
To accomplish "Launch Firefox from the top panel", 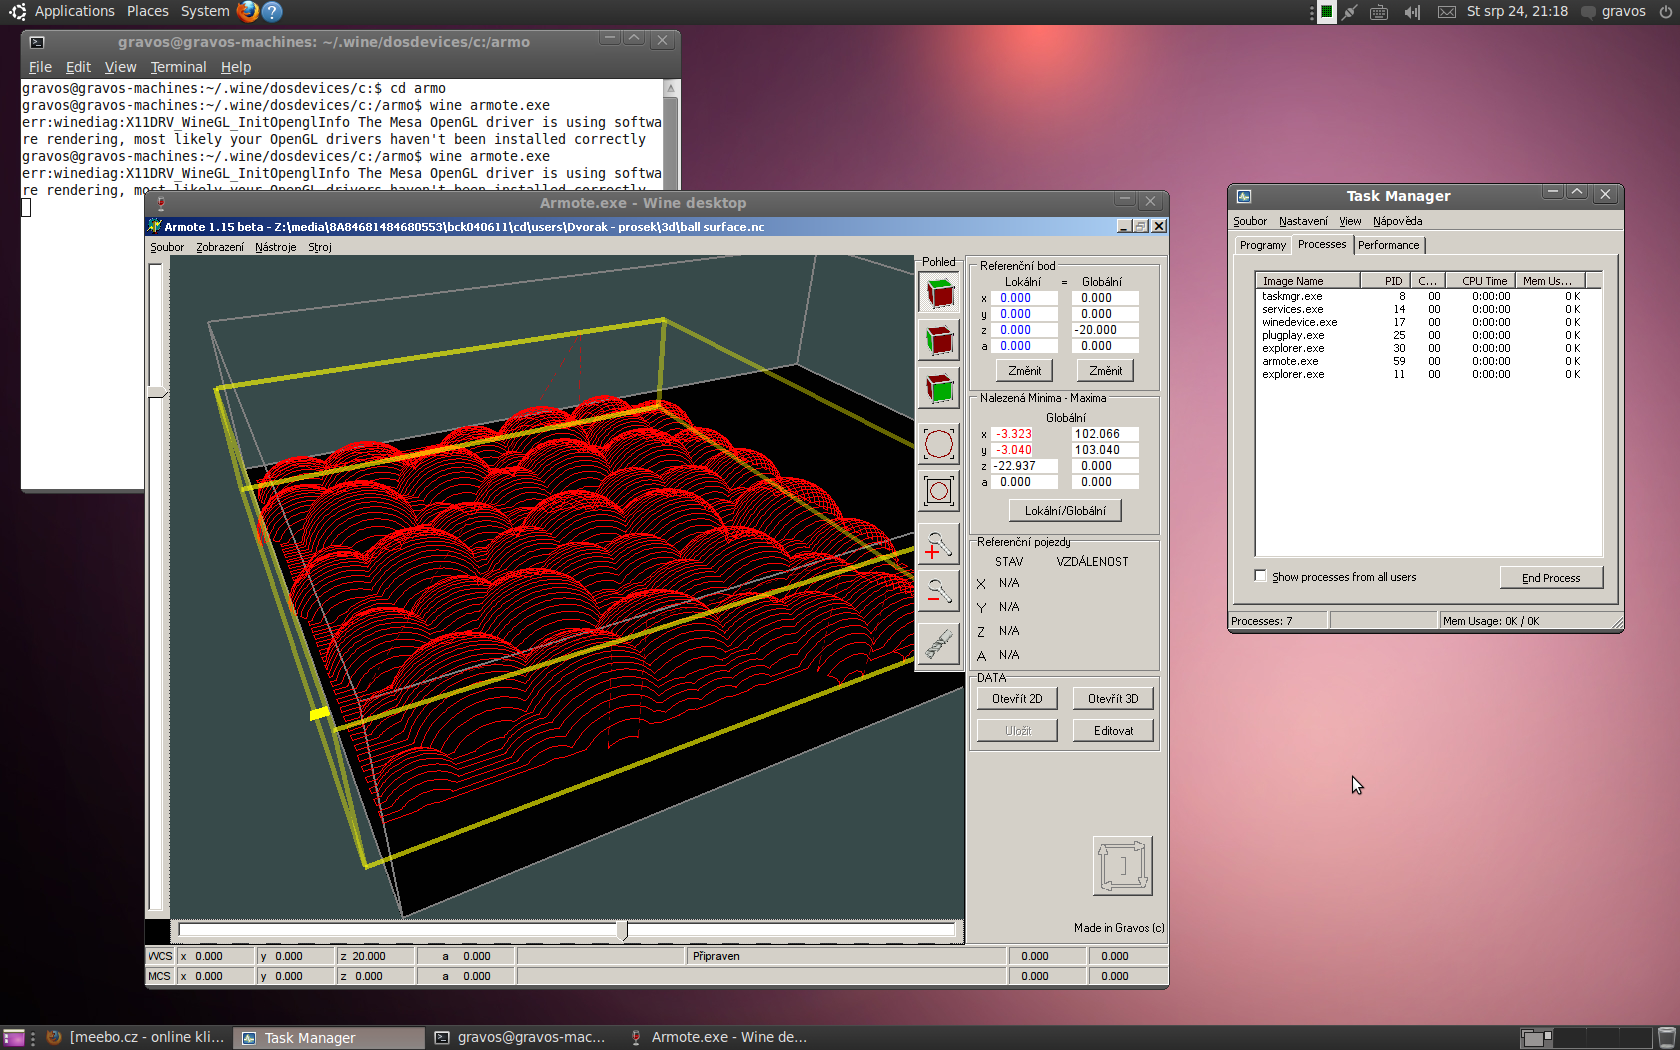I will click(x=247, y=12).
